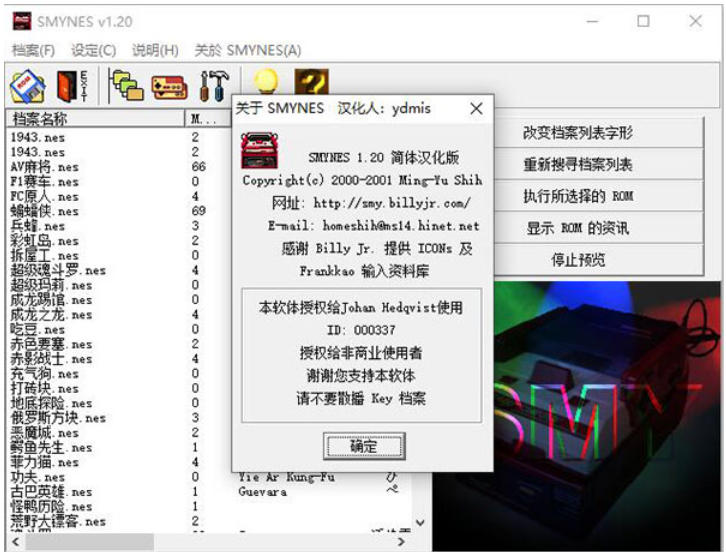Select 俄罗斯方块.nes in file list
This screenshot has width=726, height=552.
(58, 418)
